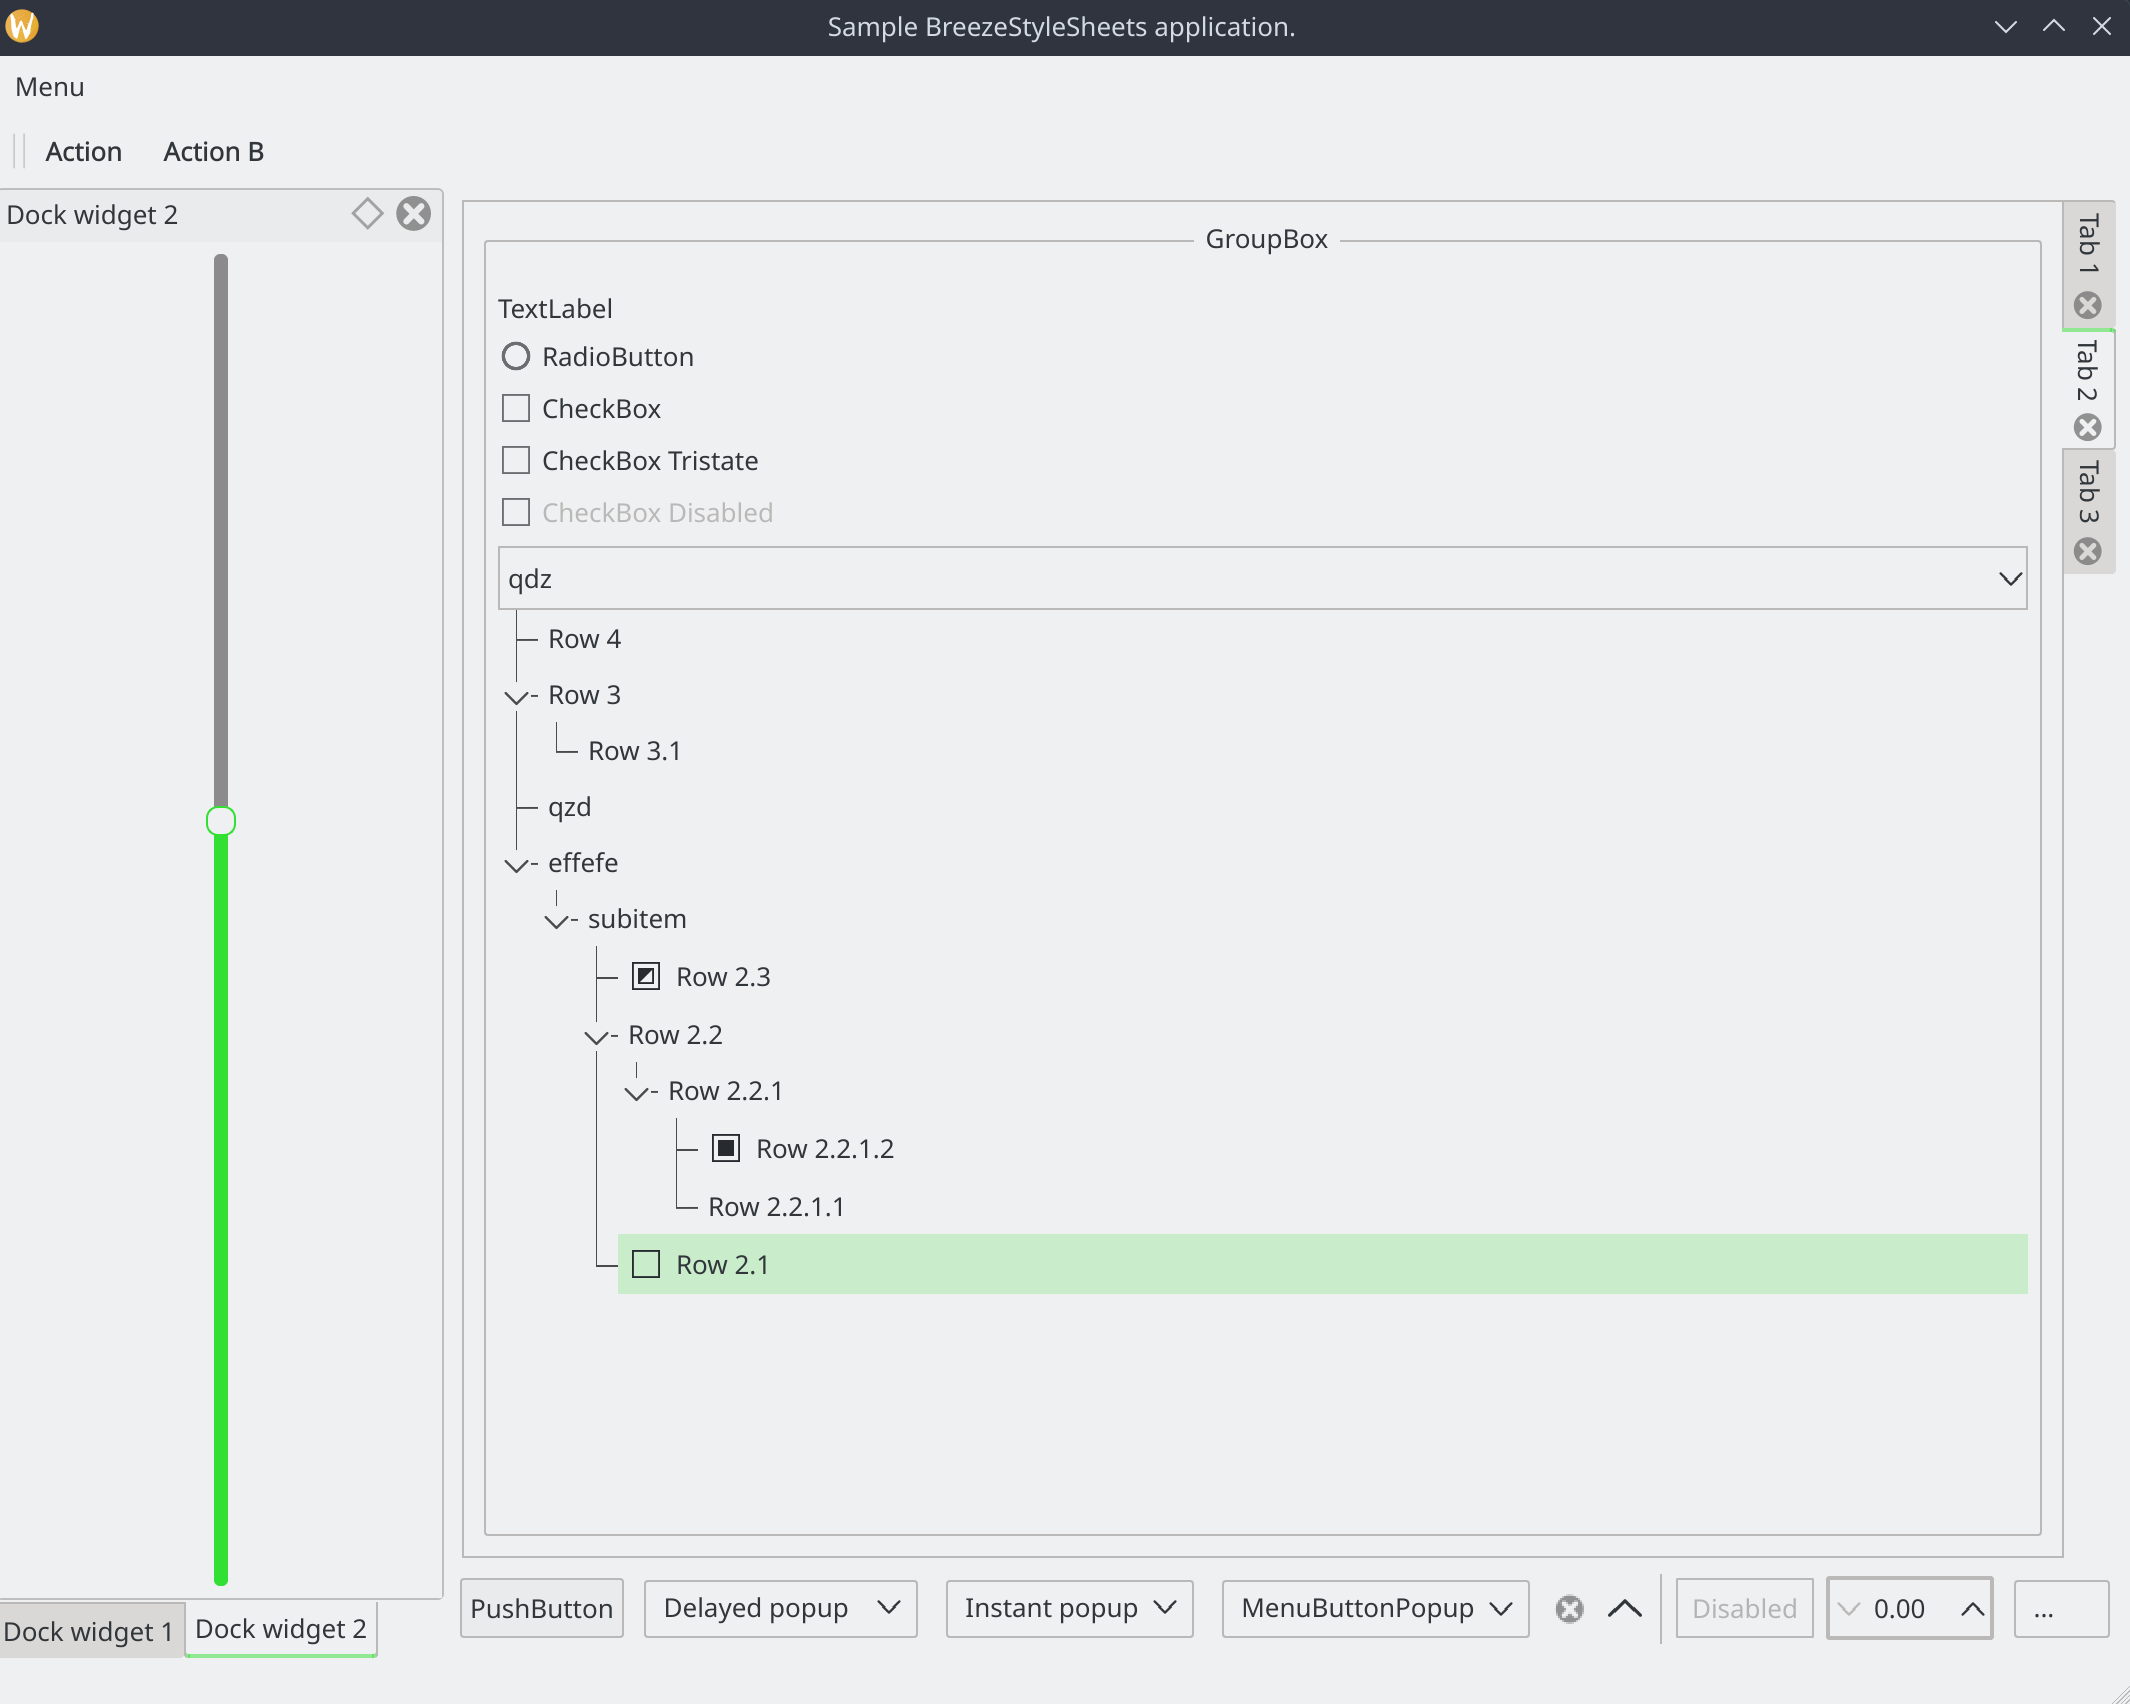Collapse the subitem branch
This screenshot has height=1704, width=2130.
[556, 921]
